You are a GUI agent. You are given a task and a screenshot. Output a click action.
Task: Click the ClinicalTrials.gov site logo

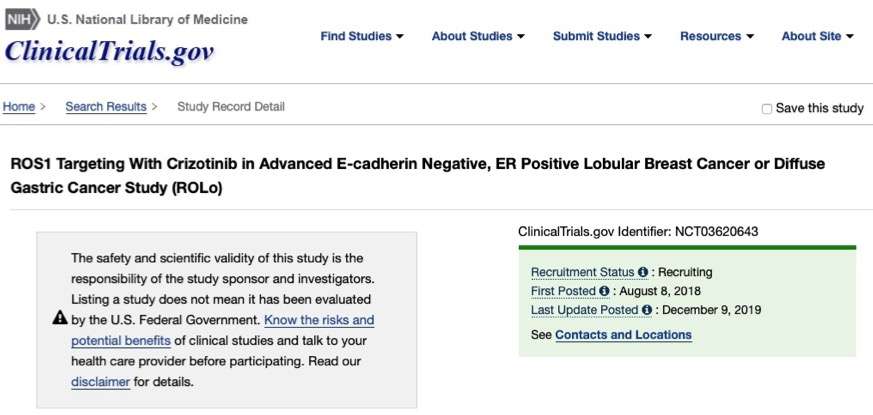109,52
